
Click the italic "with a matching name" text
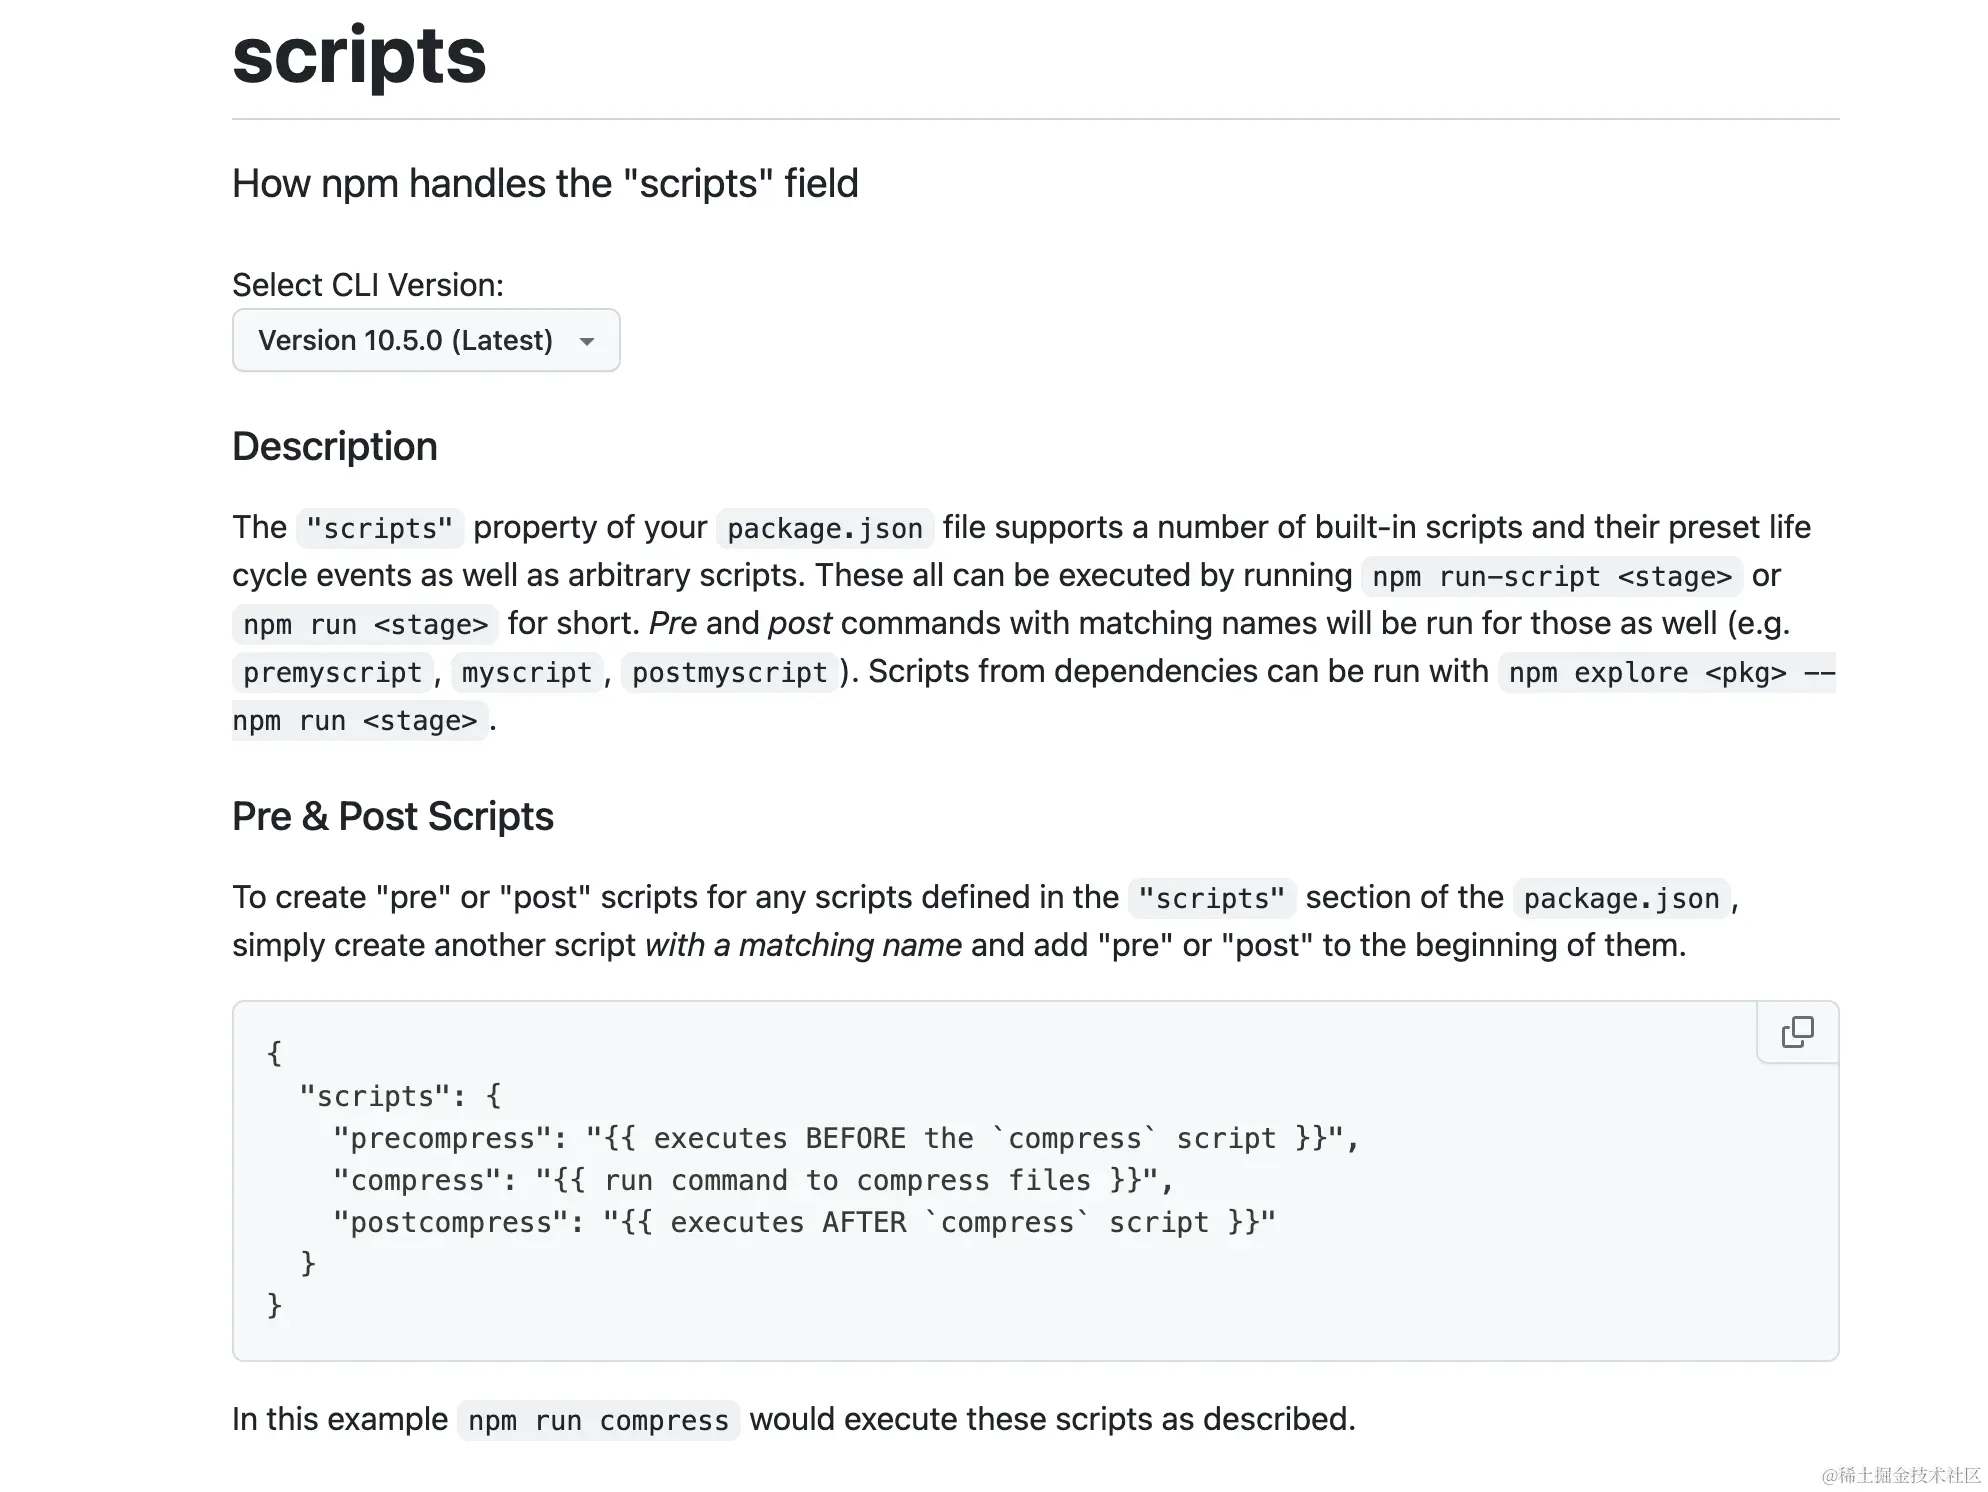(803, 945)
